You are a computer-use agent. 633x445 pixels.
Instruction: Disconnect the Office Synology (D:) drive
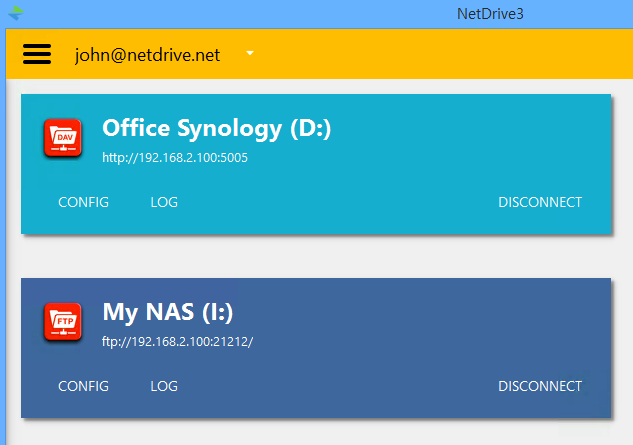click(540, 202)
